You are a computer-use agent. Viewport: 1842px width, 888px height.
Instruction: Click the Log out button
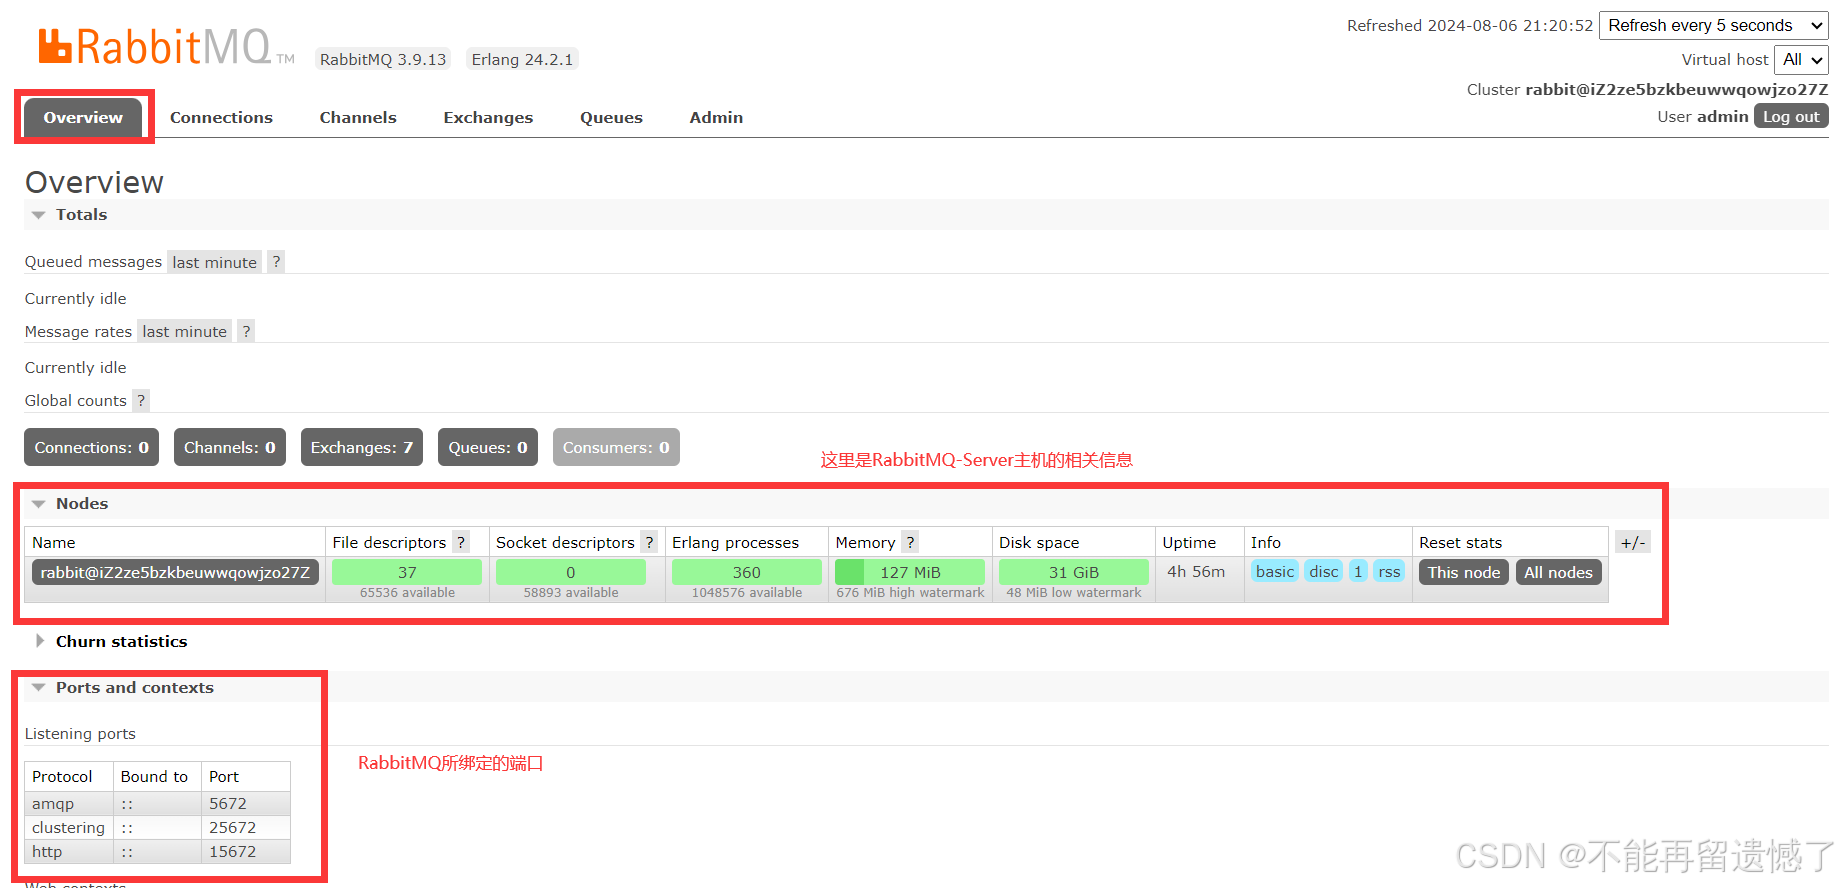click(x=1791, y=117)
